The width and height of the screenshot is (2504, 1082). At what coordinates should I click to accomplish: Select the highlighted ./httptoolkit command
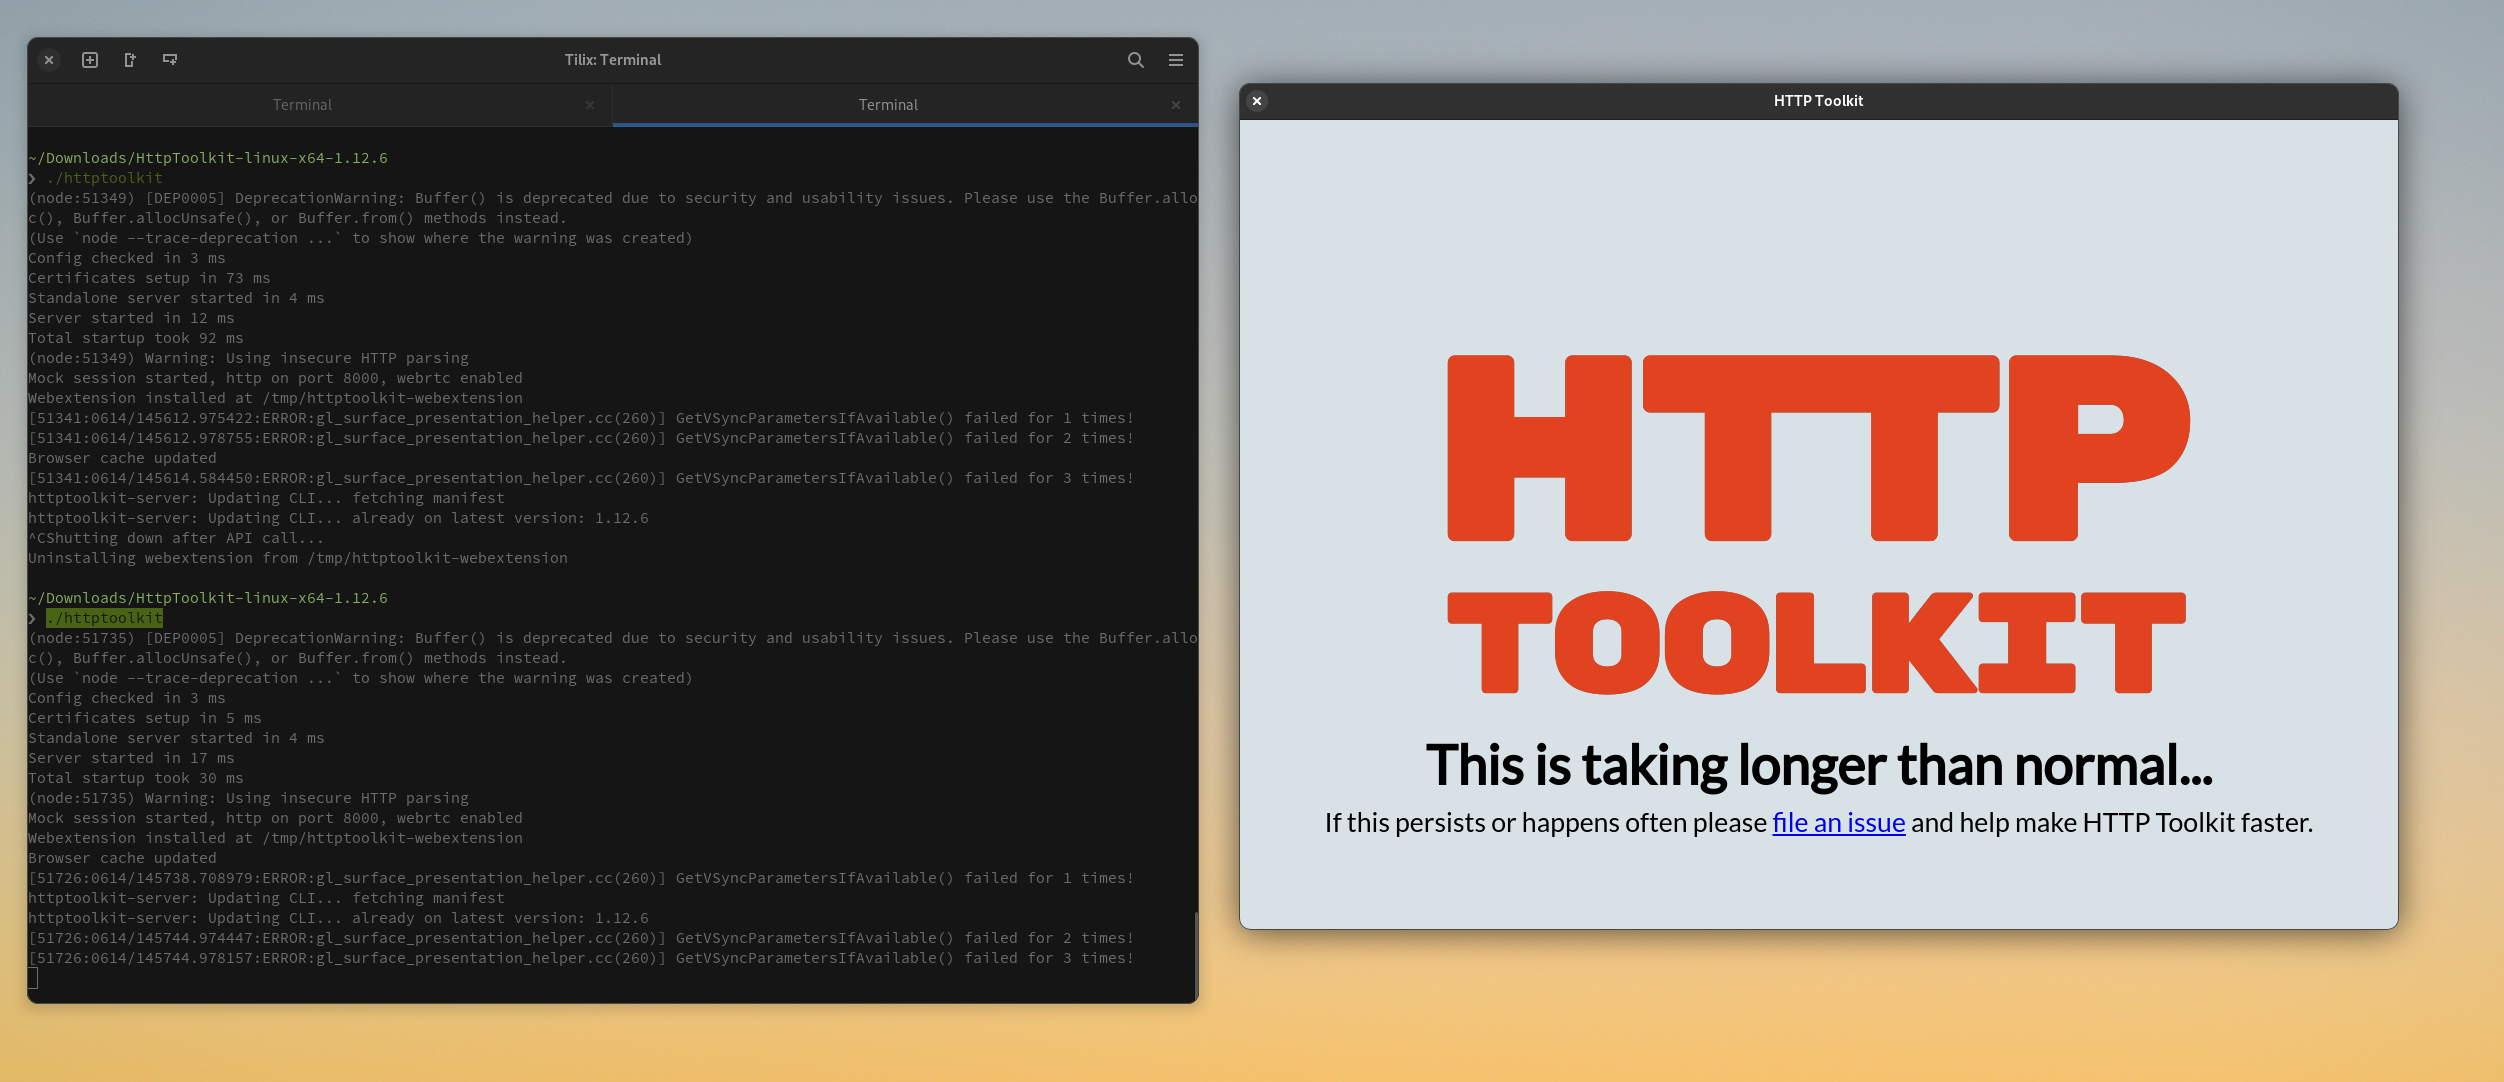pos(103,618)
